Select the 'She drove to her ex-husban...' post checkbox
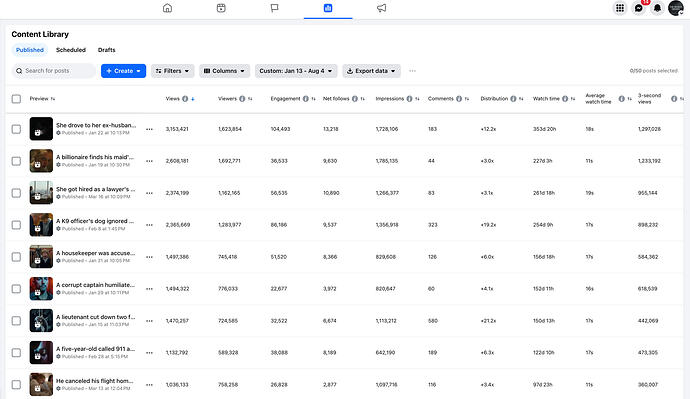The image size is (690, 399). click(x=16, y=129)
